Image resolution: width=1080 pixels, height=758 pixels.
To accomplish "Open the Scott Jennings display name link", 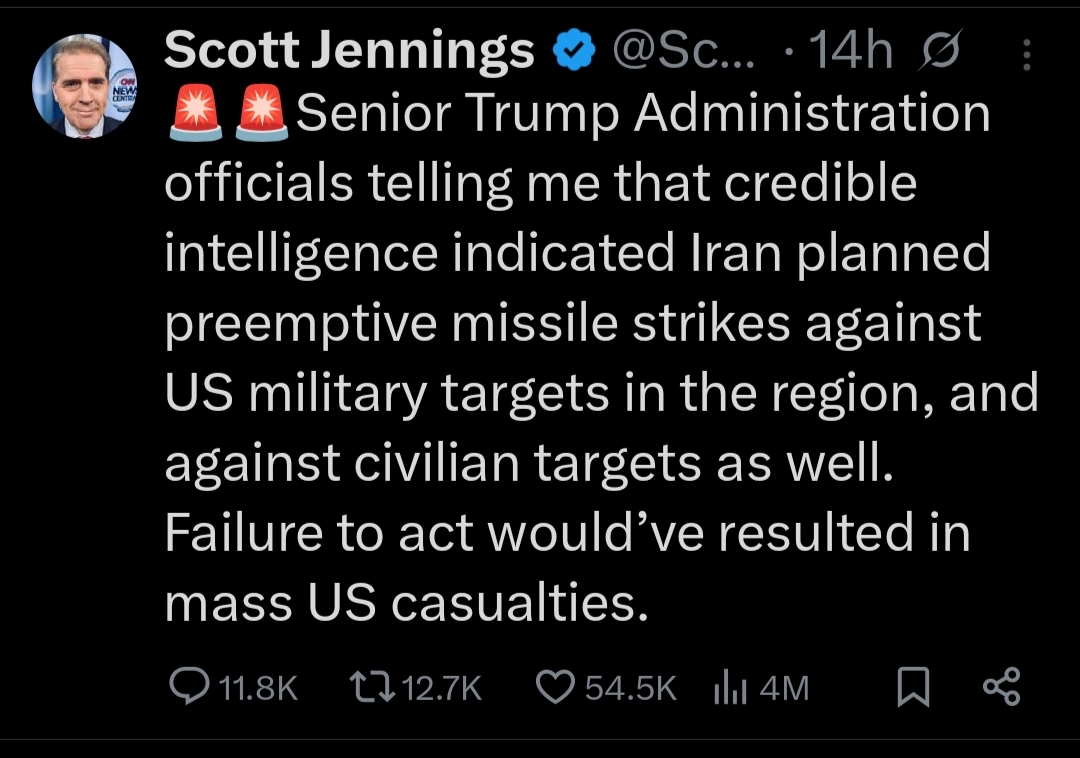I will pos(349,50).
